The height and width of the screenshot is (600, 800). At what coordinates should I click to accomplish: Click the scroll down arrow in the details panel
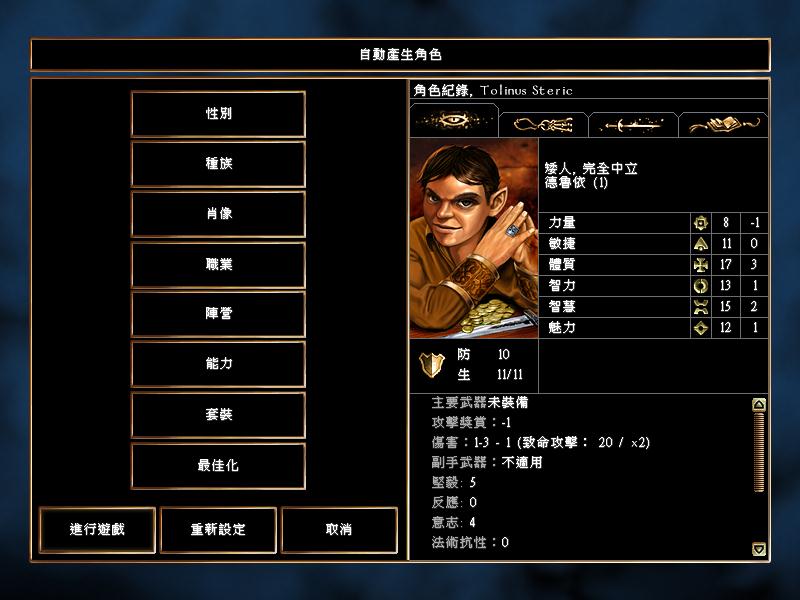(x=759, y=549)
